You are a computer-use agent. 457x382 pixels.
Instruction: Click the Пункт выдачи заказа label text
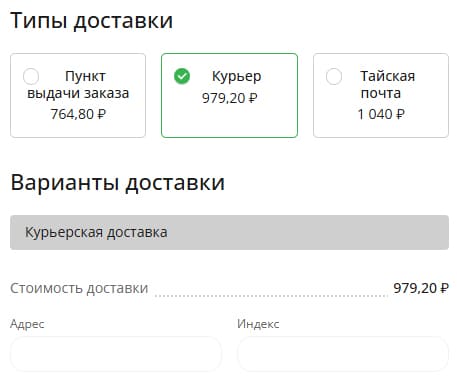click(x=78, y=85)
